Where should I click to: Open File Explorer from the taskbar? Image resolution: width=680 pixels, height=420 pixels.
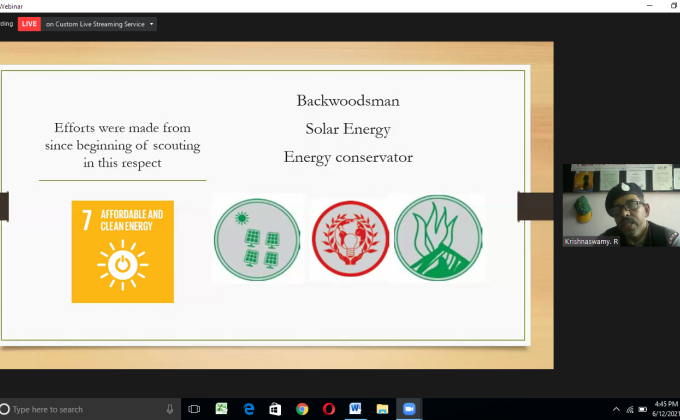coord(382,409)
